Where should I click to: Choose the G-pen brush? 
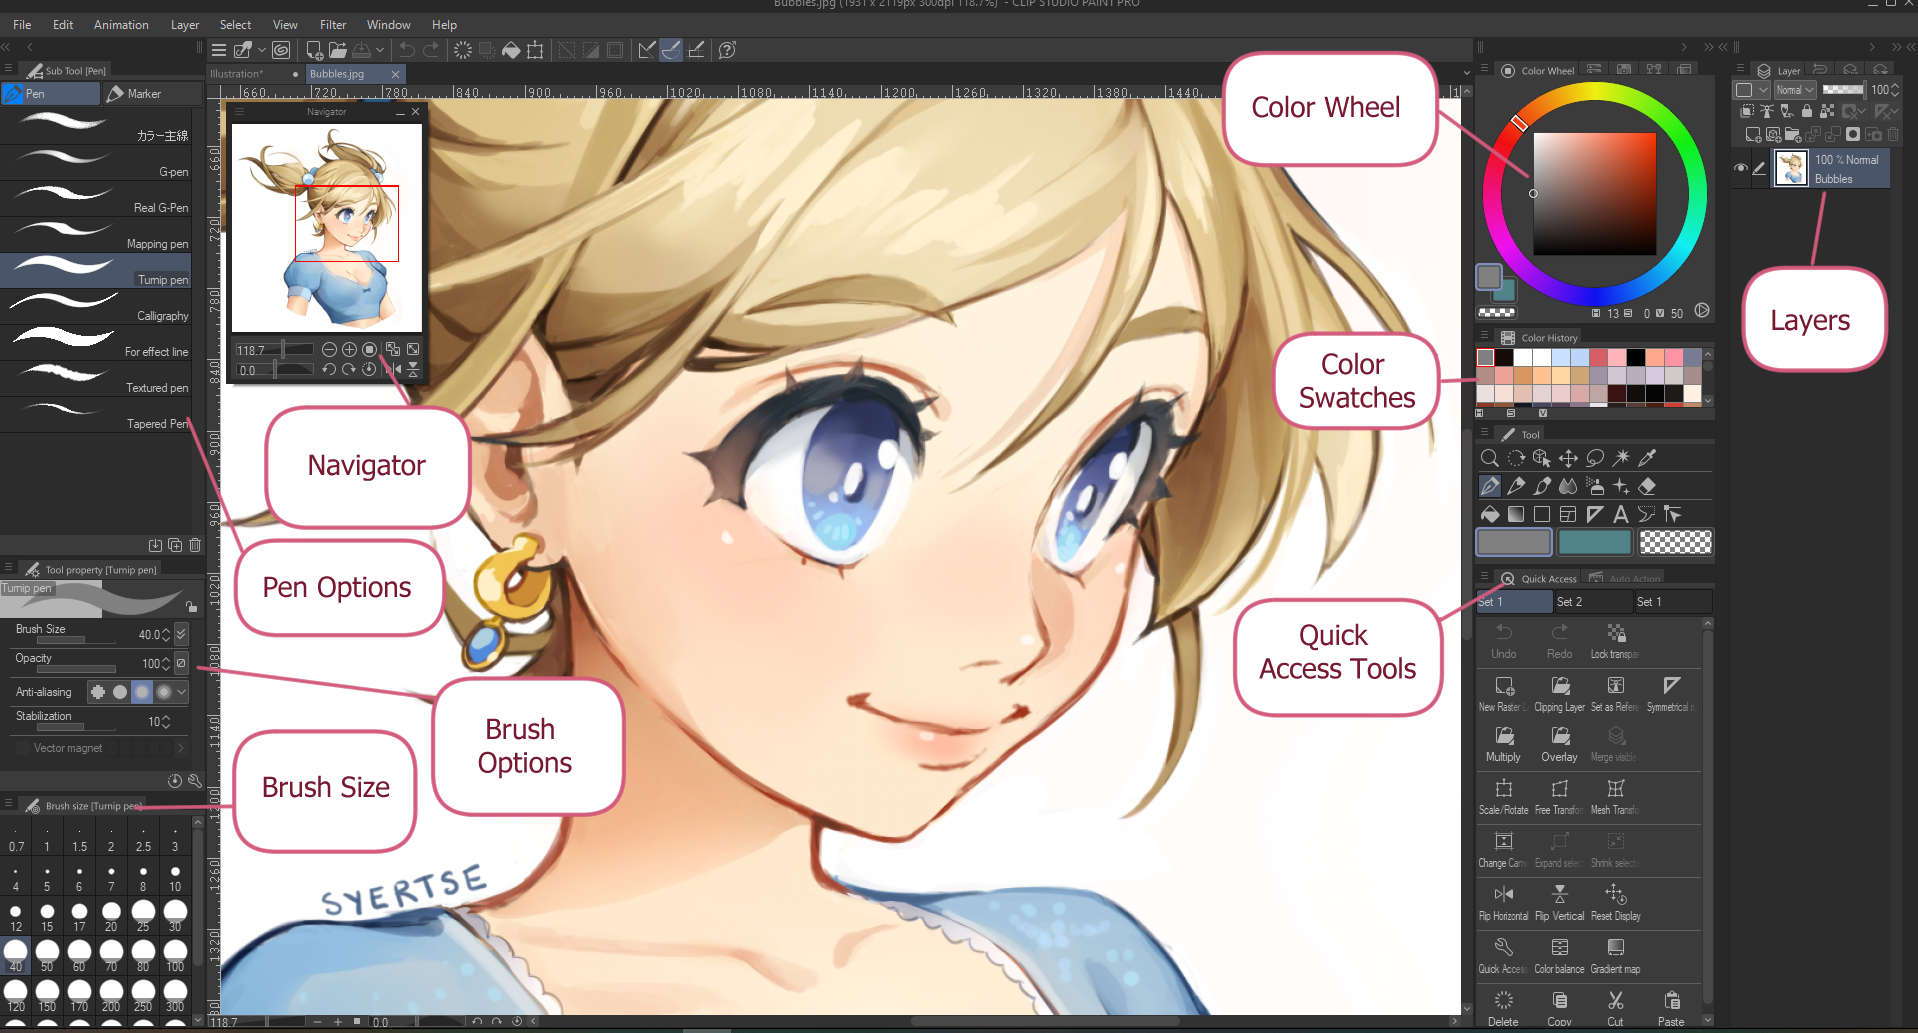pos(96,163)
